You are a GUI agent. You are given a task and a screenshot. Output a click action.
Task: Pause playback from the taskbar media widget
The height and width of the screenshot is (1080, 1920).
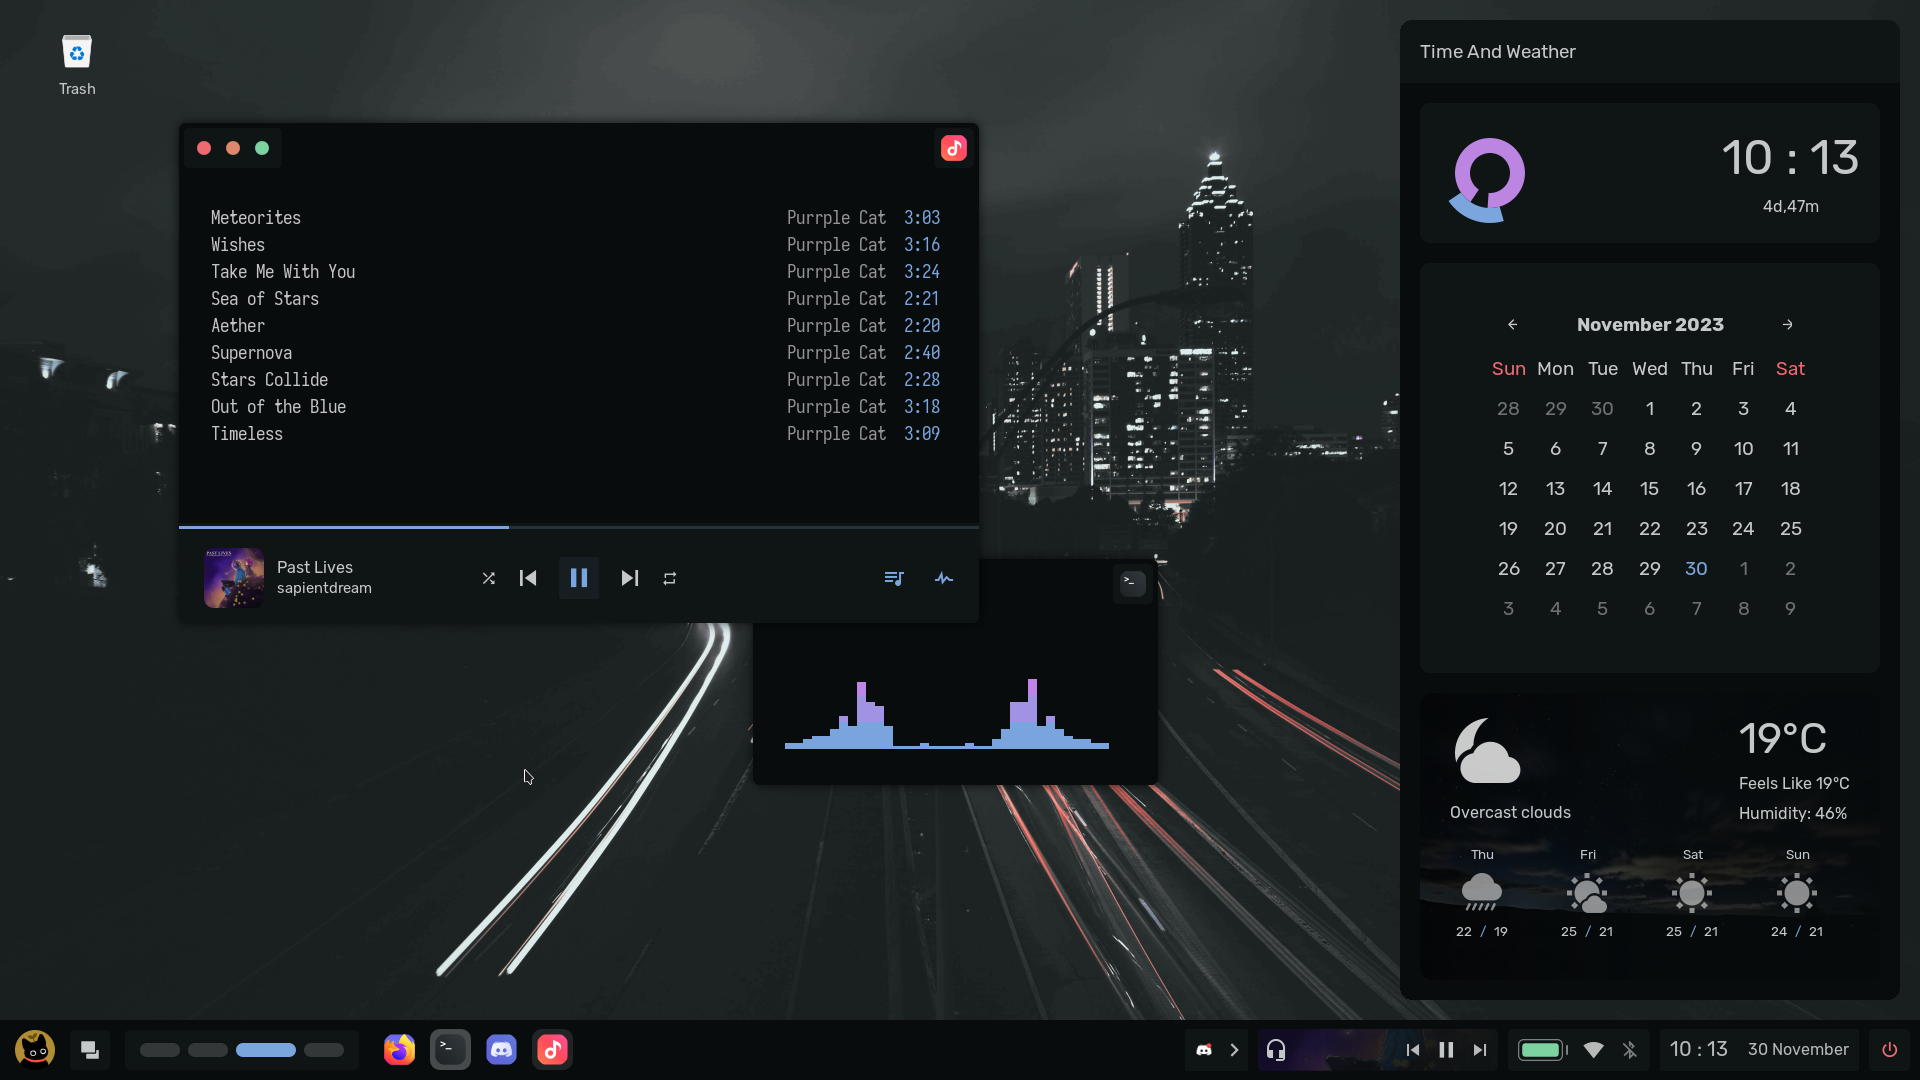click(1446, 1050)
